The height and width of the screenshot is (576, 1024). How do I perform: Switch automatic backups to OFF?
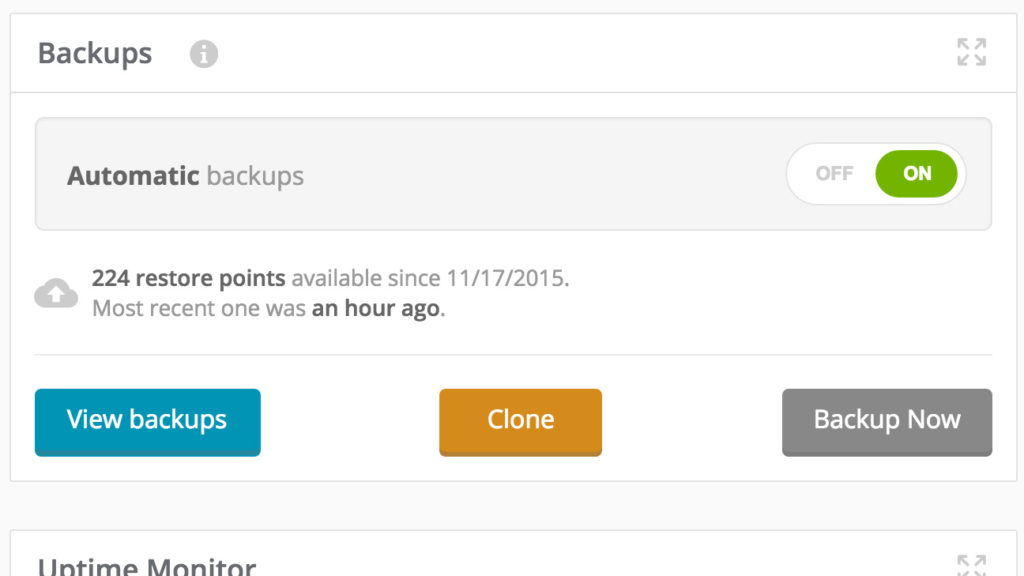click(834, 174)
